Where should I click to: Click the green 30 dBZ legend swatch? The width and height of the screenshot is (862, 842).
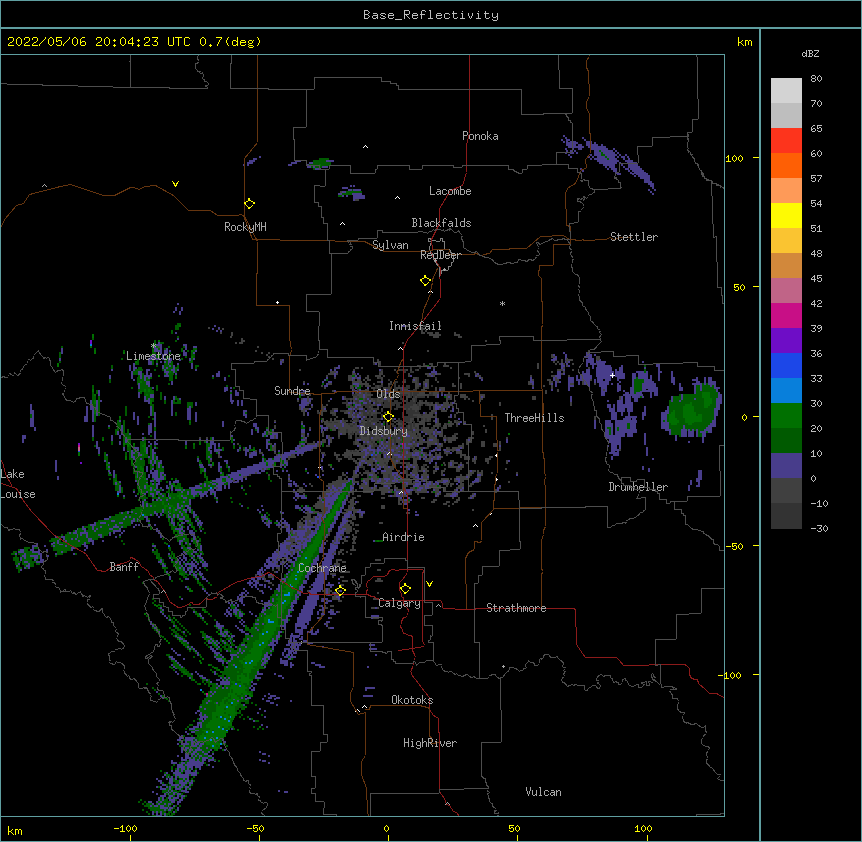(786, 416)
